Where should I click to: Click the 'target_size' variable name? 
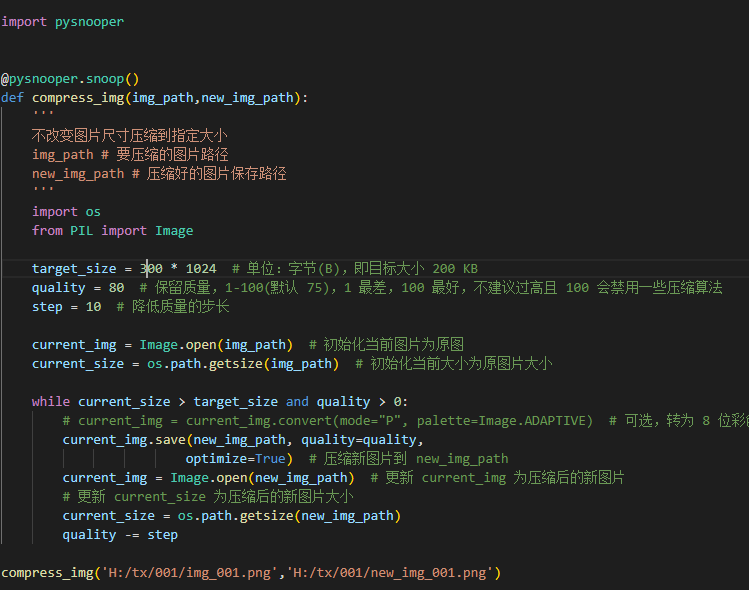[x=74, y=269]
